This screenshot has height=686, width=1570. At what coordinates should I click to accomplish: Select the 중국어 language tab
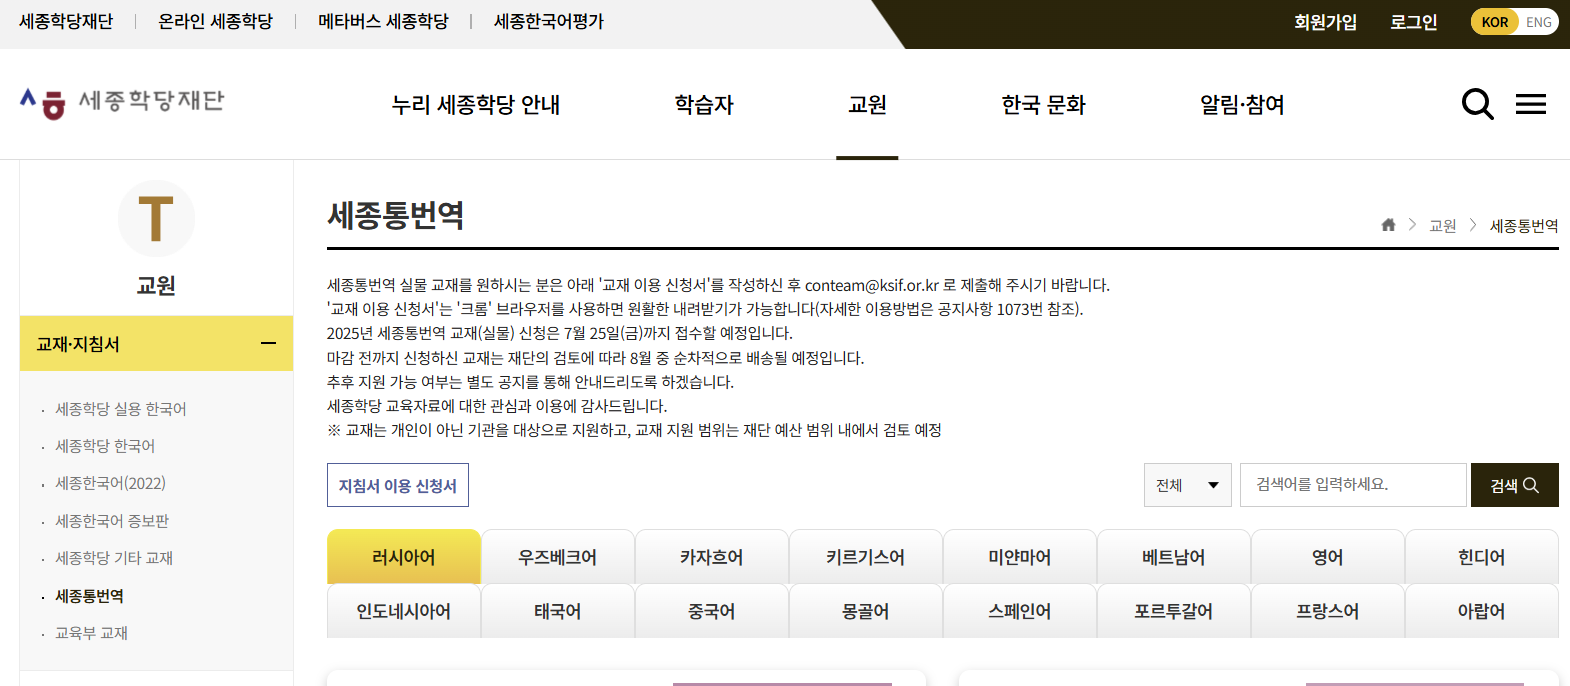[712, 611]
